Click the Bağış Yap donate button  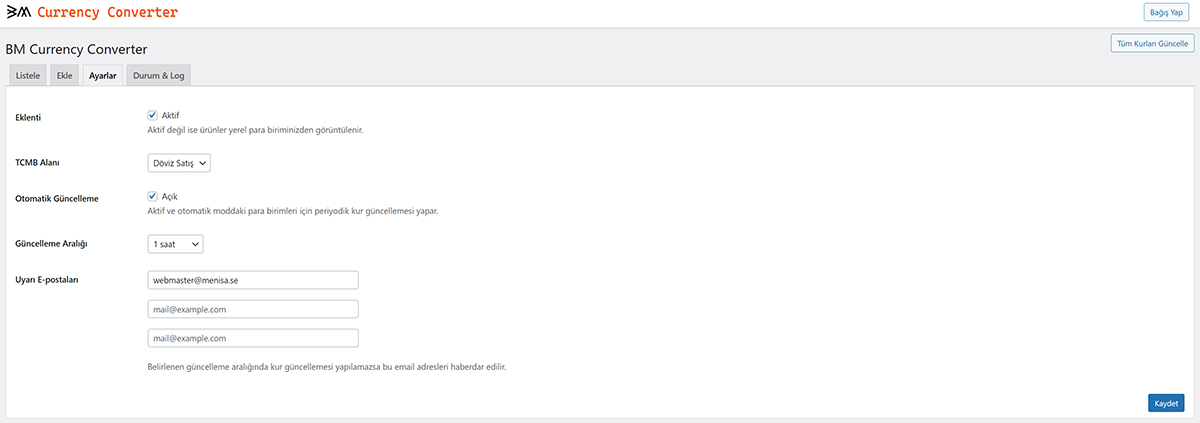tap(1167, 13)
